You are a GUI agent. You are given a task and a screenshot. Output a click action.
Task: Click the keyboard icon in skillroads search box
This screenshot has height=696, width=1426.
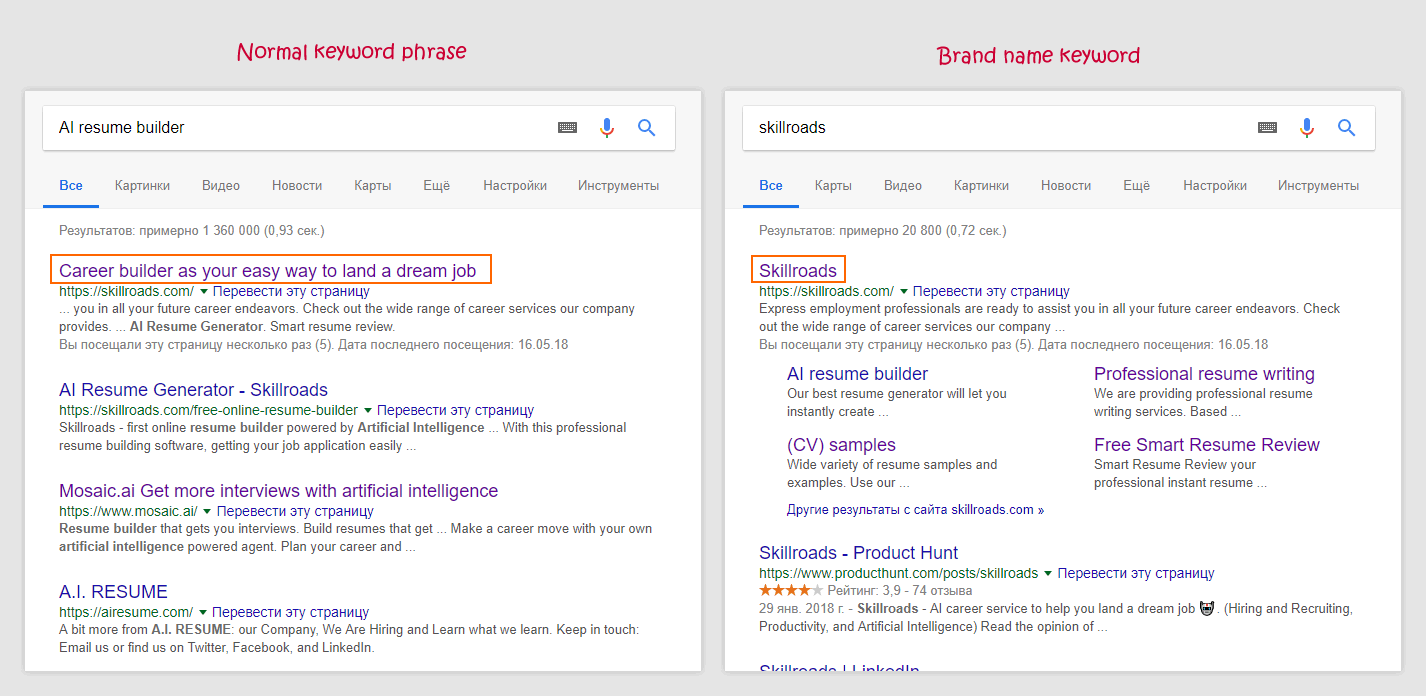(x=1267, y=127)
